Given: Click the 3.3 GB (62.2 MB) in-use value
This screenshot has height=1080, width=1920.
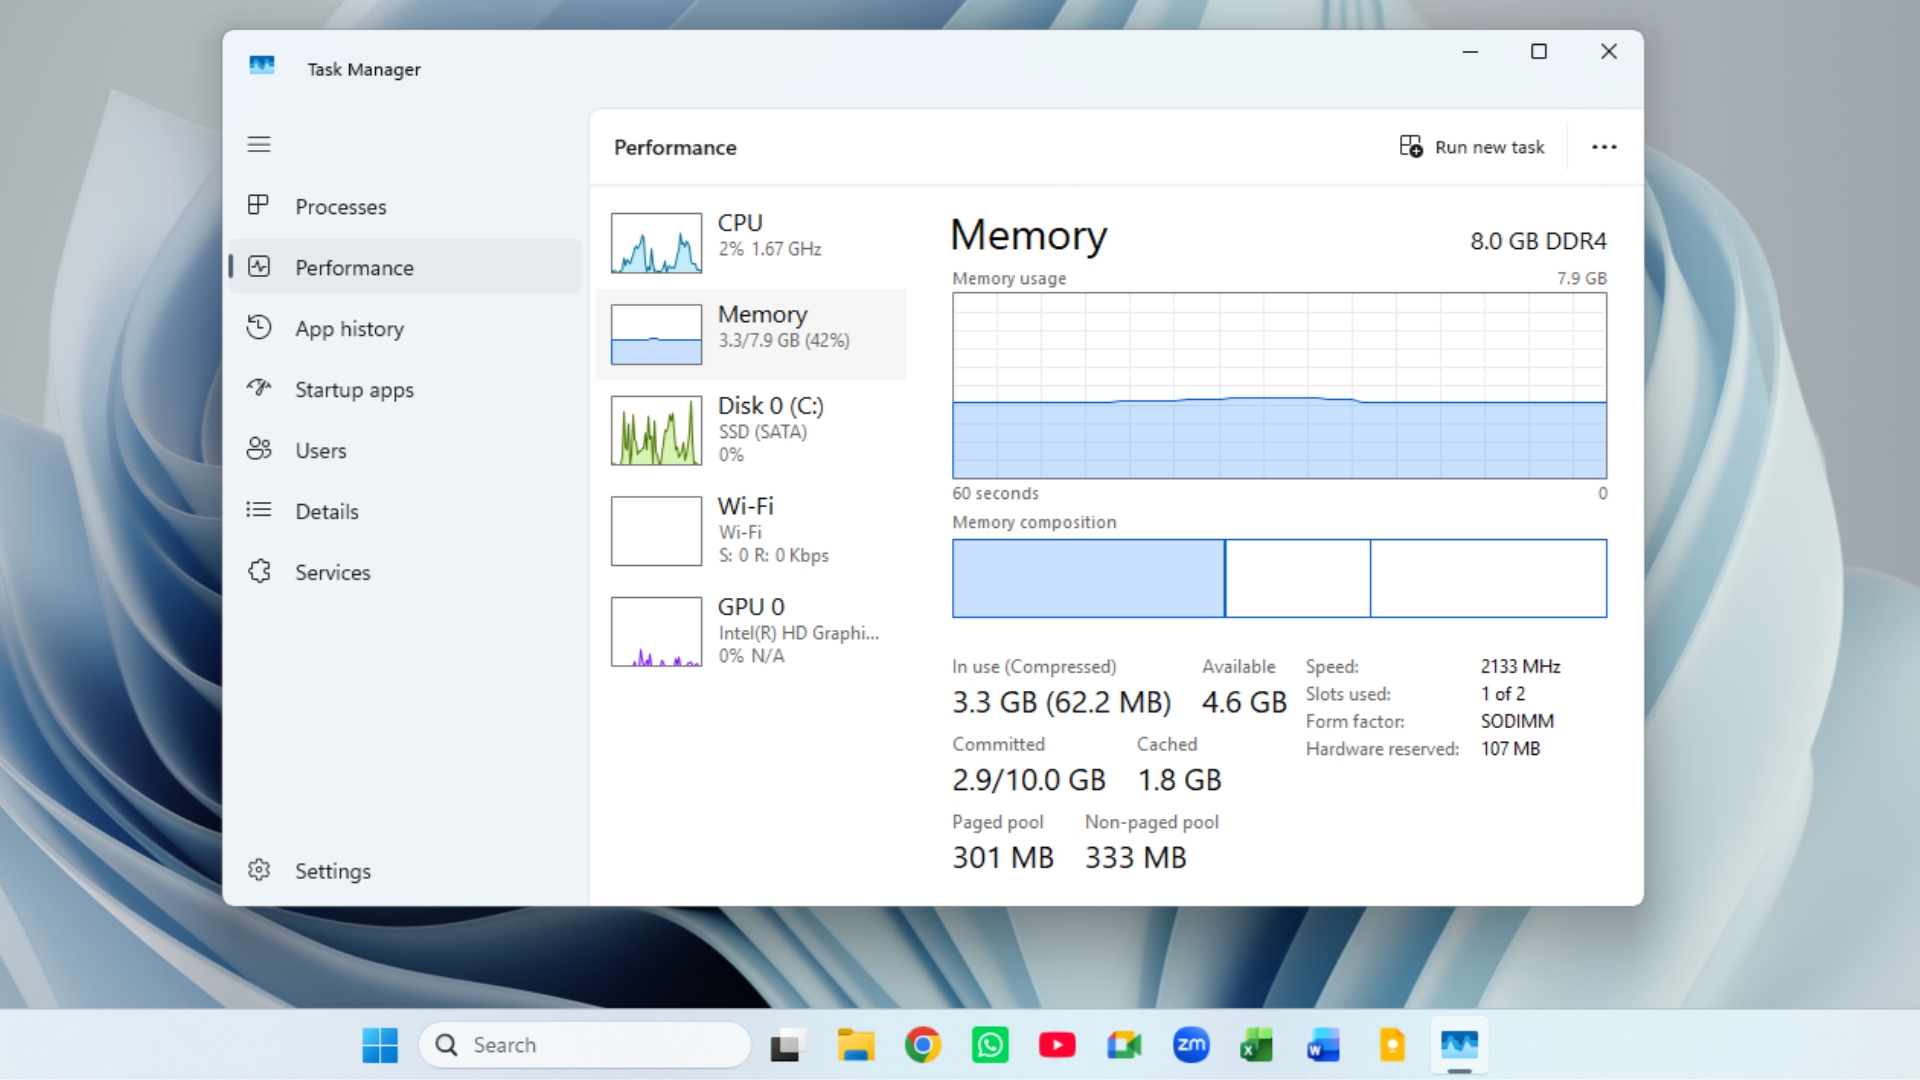Looking at the screenshot, I should tap(1061, 702).
